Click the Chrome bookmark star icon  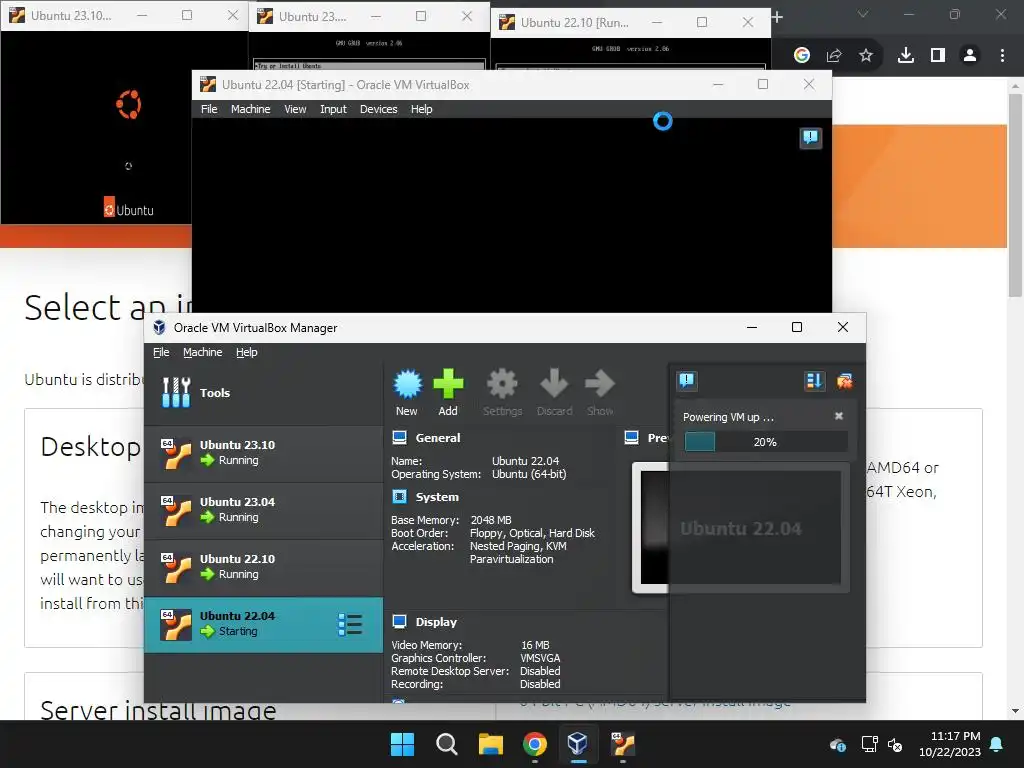click(x=865, y=56)
